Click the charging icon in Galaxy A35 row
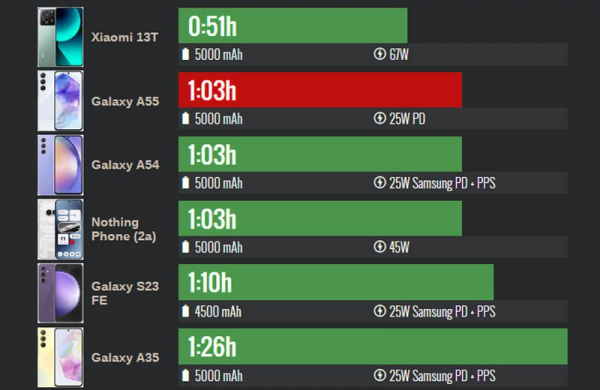 pos(379,375)
